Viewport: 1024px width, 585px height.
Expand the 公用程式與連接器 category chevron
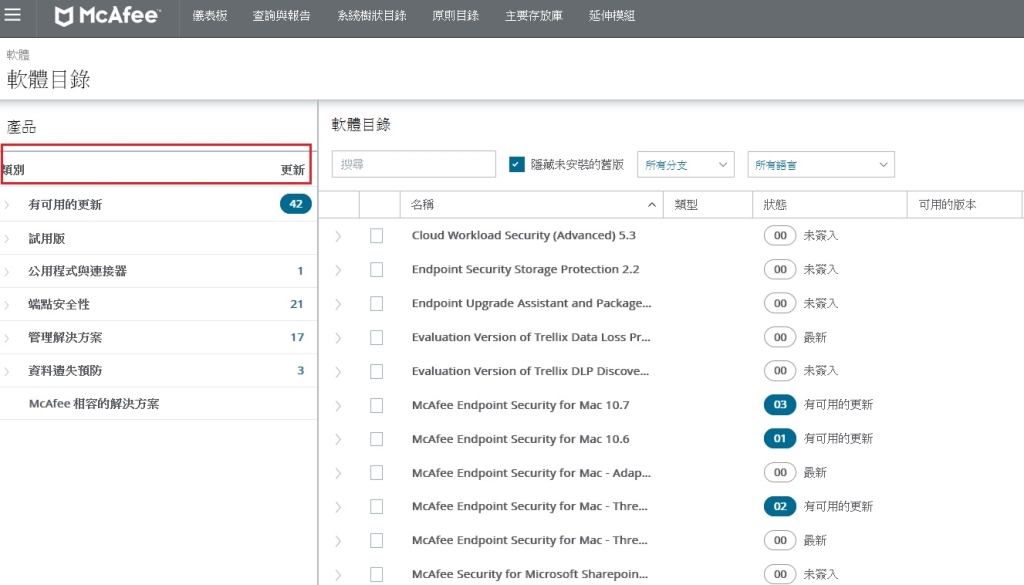click(x=7, y=272)
